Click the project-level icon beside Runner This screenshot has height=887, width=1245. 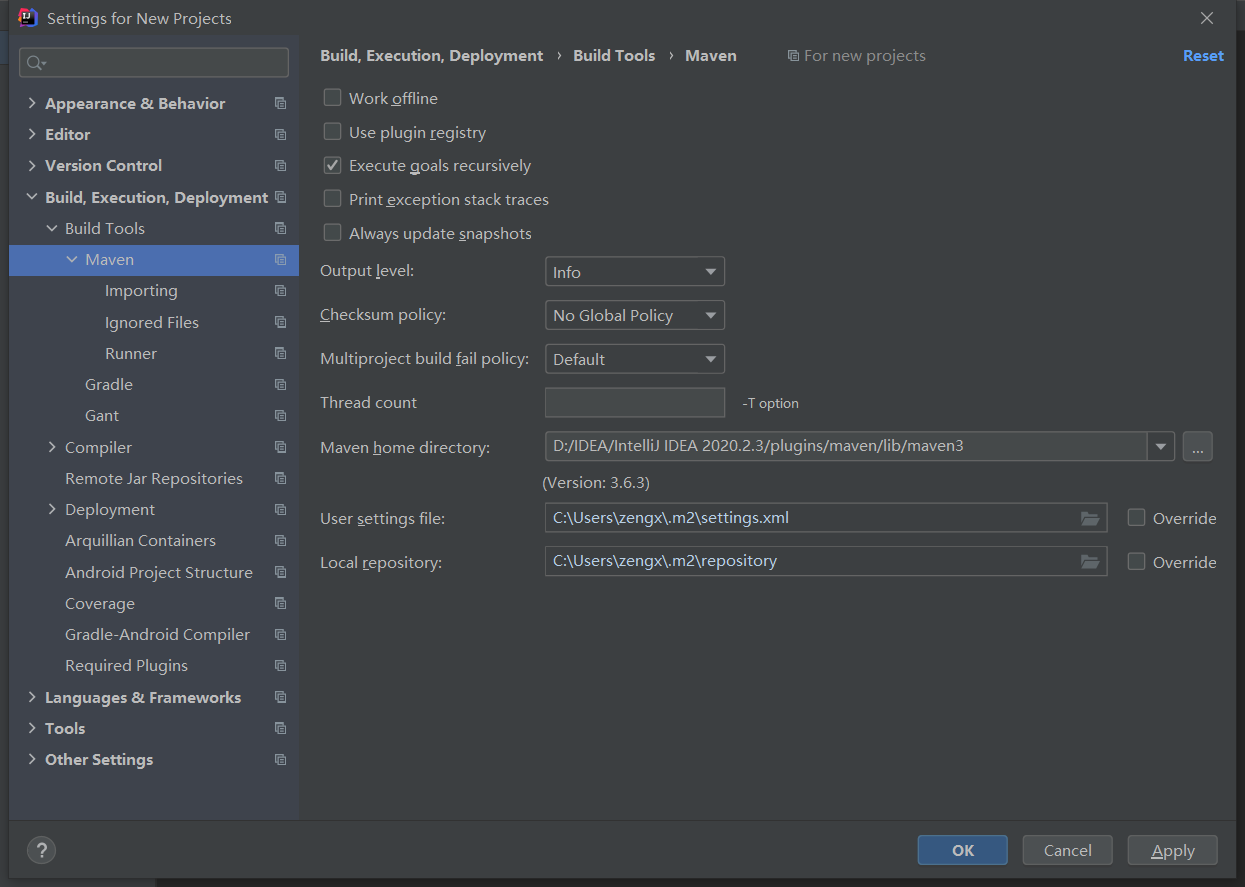(280, 353)
